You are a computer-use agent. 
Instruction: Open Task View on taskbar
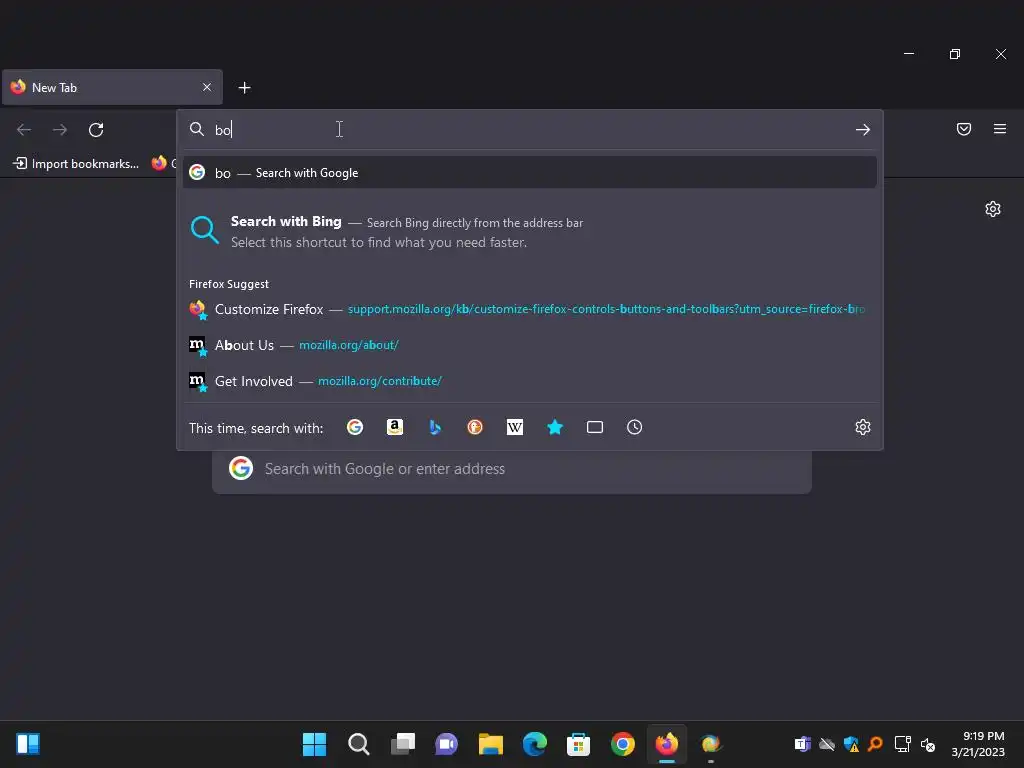[x=402, y=744]
